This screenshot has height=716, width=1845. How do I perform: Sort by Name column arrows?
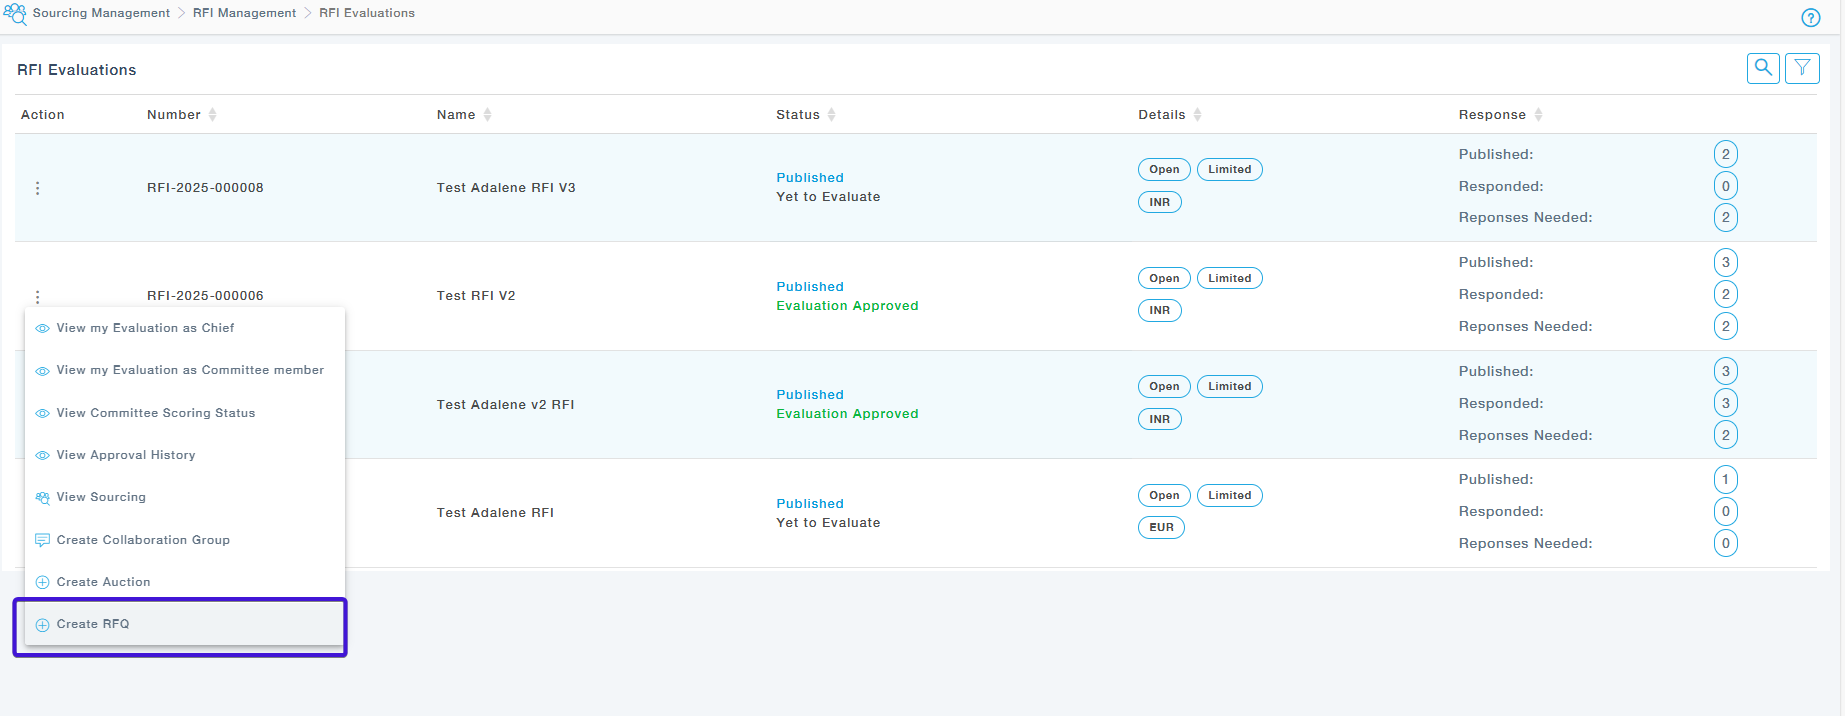[x=487, y=115]
